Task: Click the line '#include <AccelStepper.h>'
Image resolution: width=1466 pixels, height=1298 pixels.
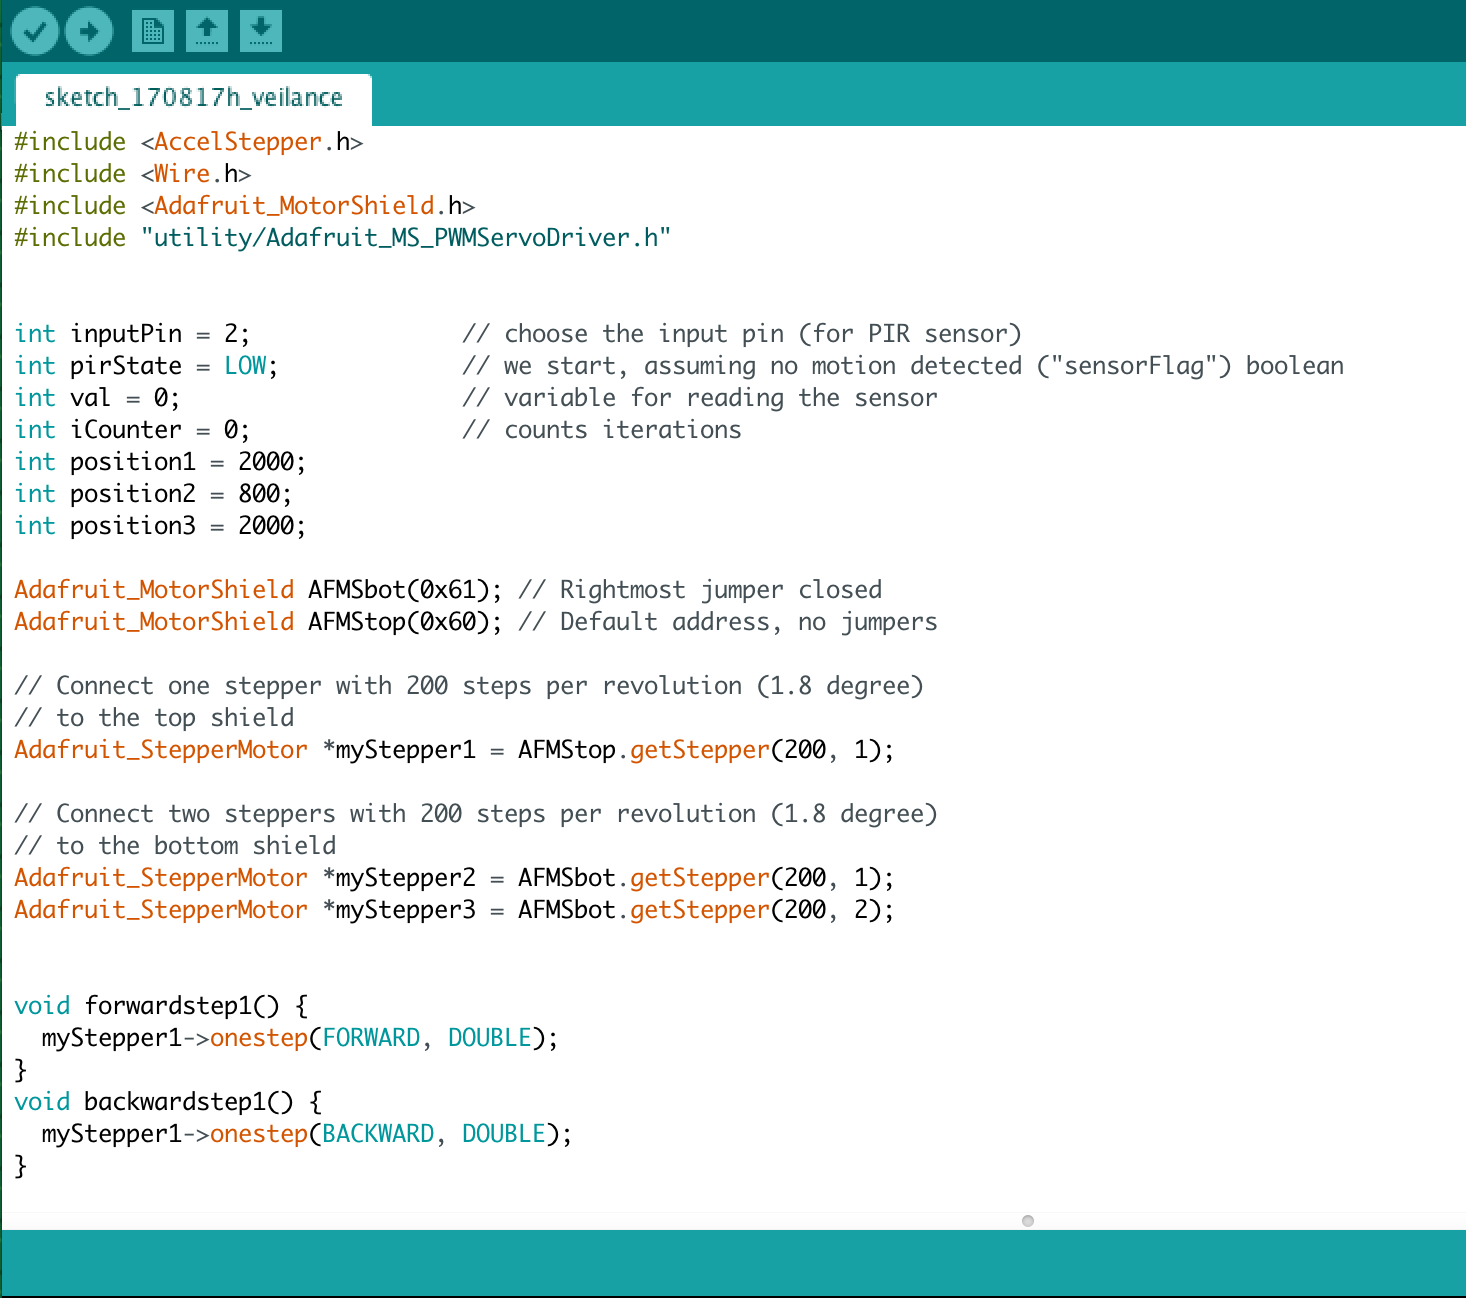Action: point(188,142)
